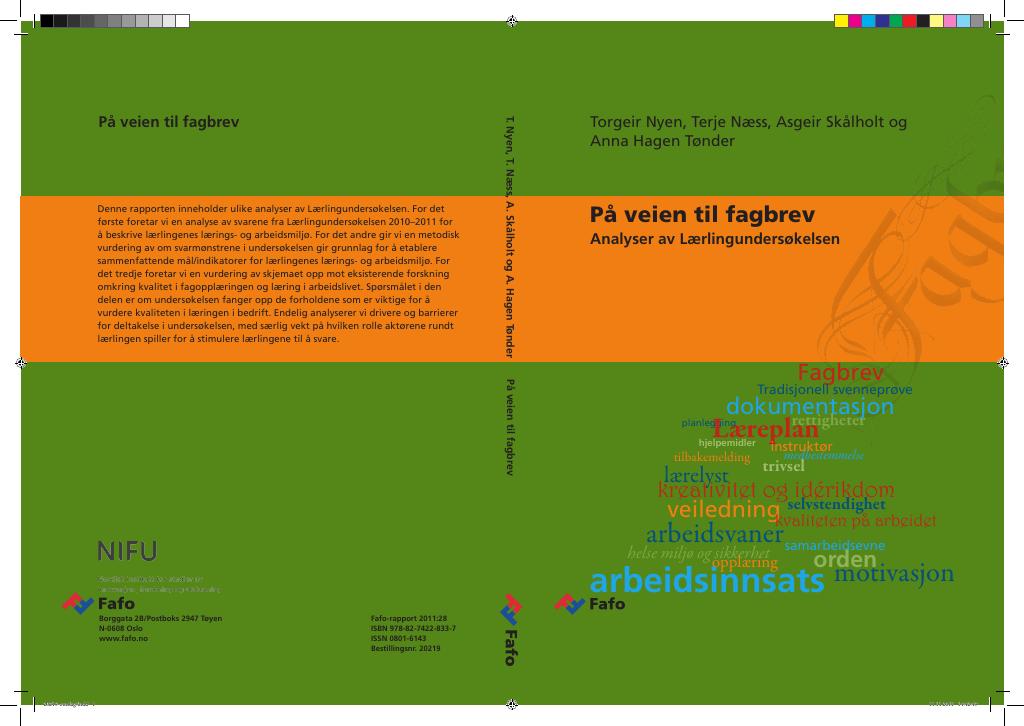The image size is (1024, 726).
Task: Click the red 'Læreplan' word
Action: pos(765,429)
